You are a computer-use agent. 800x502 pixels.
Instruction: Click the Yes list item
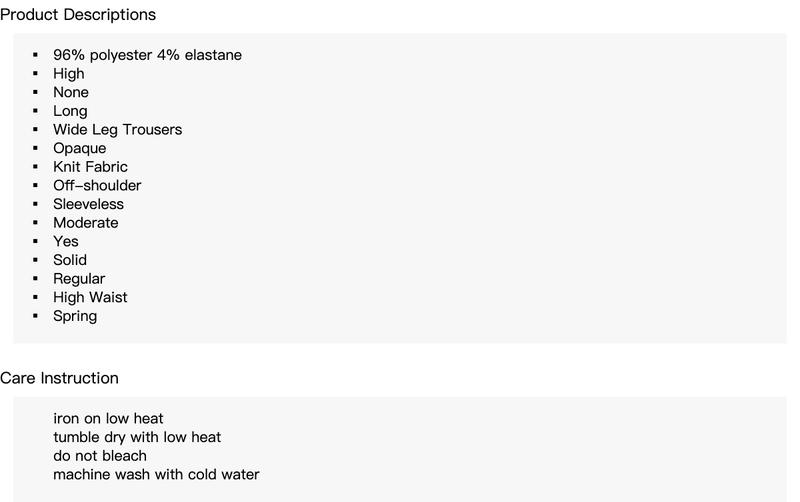pyautogui.click(x=66, y=241)
